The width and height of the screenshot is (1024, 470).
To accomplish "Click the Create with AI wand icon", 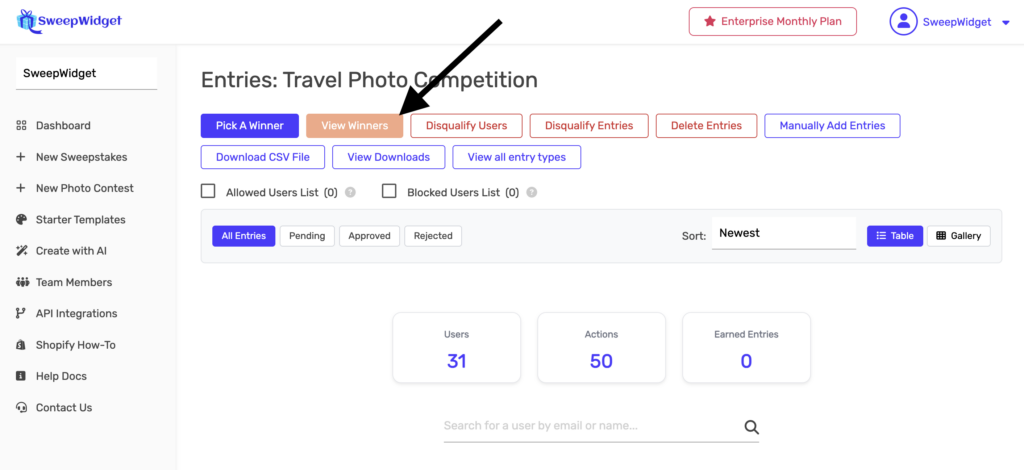I will point(21,251).
